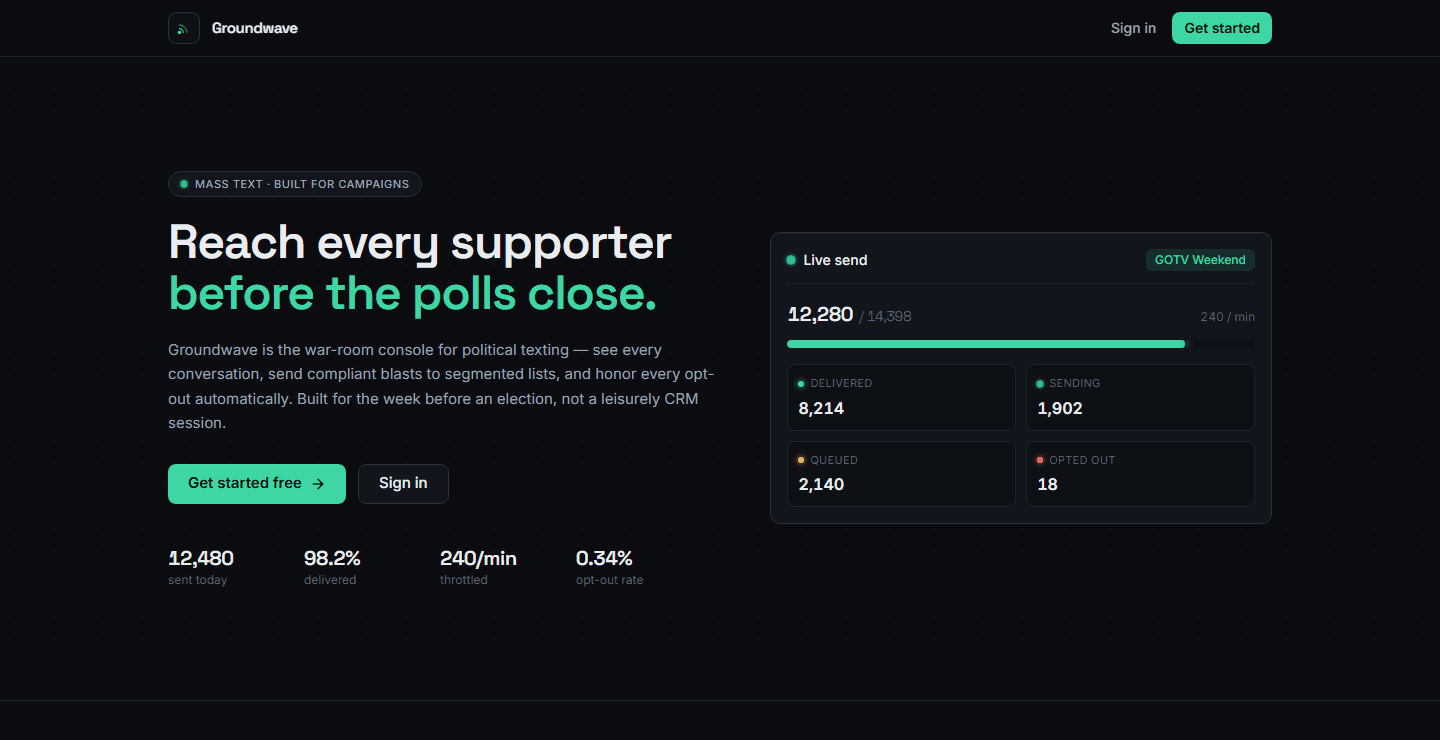The height and width of the screenshot is (740, 1440).
Task: Click the 12,480 sent today stat
Action: pyautogui.click(x=201, y=567)
